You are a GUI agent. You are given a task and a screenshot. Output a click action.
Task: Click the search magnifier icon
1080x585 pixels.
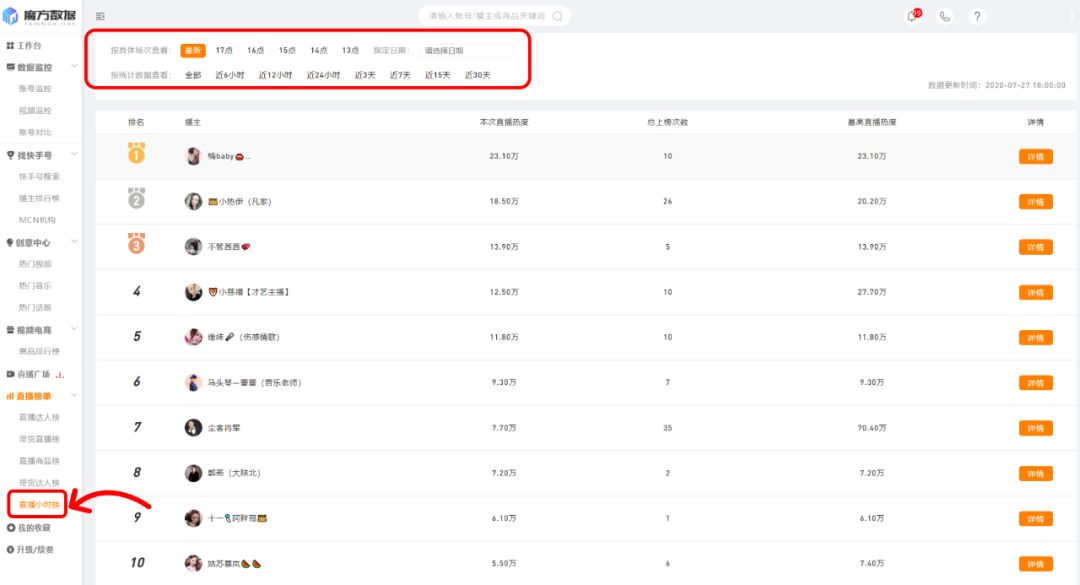click(x=557, y=16)
